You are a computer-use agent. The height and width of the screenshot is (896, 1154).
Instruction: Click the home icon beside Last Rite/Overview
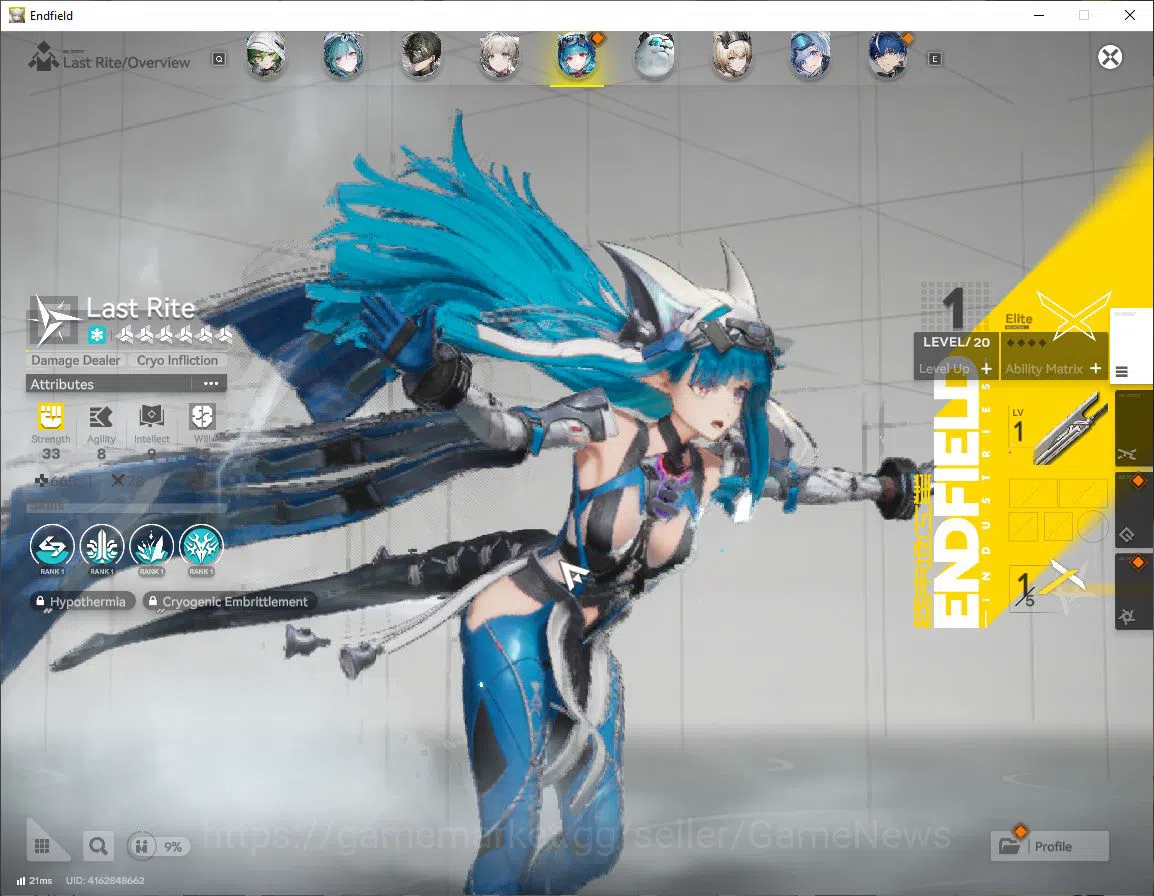pyautogui.click(x=43, y=57)
